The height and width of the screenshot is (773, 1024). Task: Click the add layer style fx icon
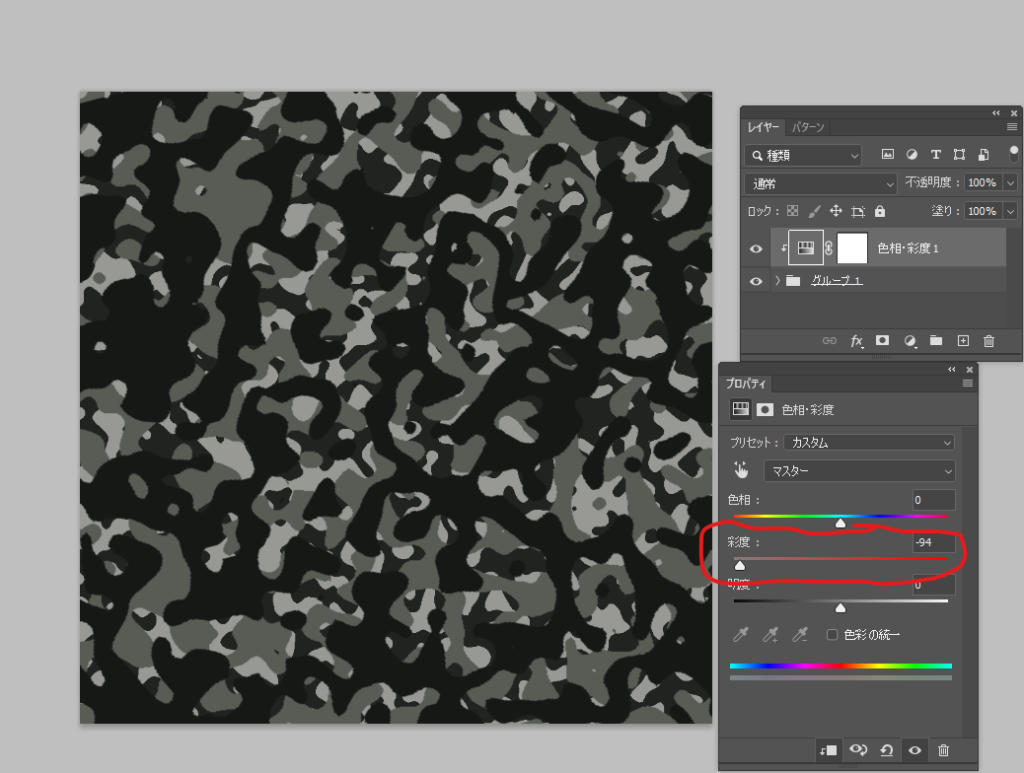(856, 341)
